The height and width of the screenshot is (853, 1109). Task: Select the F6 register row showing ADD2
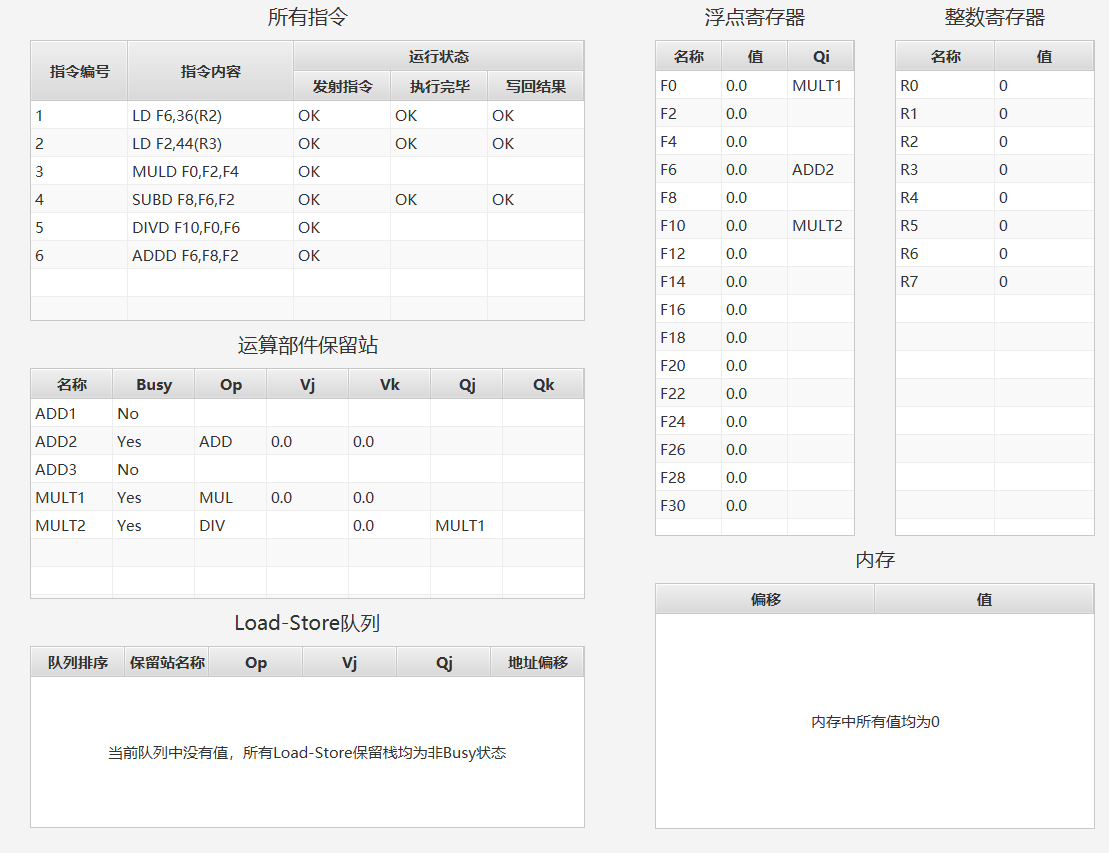tap(688, 169)
